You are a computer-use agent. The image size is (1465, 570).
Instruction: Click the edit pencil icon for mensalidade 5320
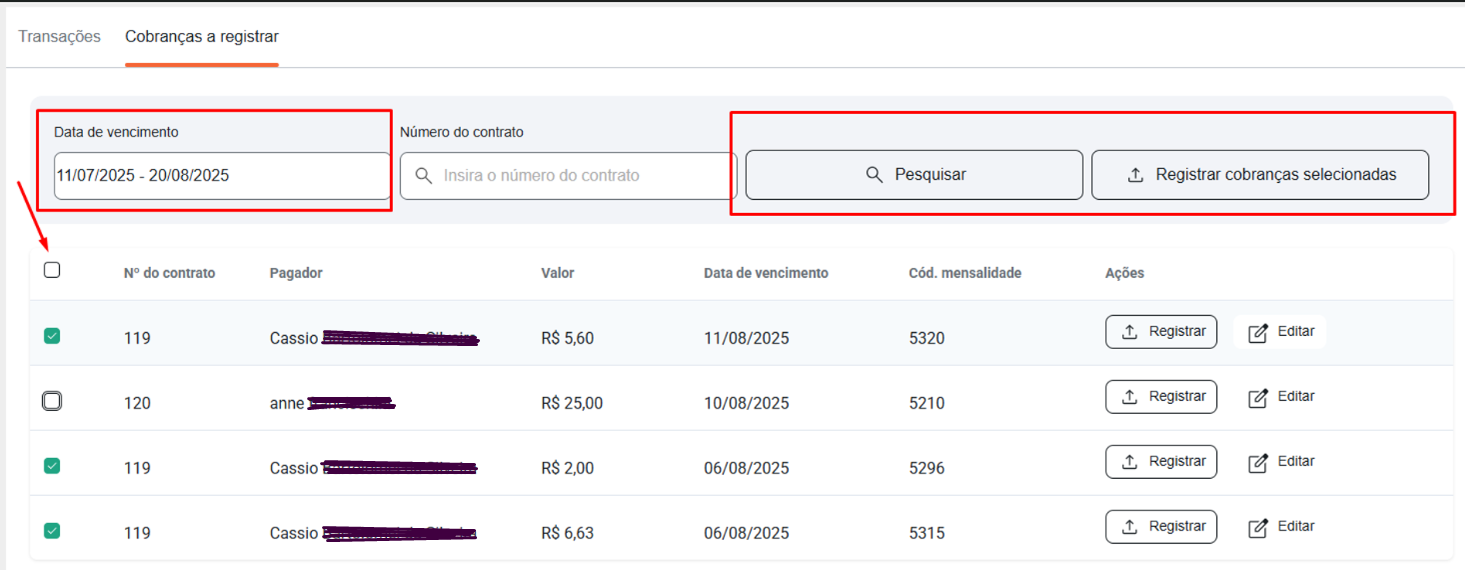(x=1258, y=332)
